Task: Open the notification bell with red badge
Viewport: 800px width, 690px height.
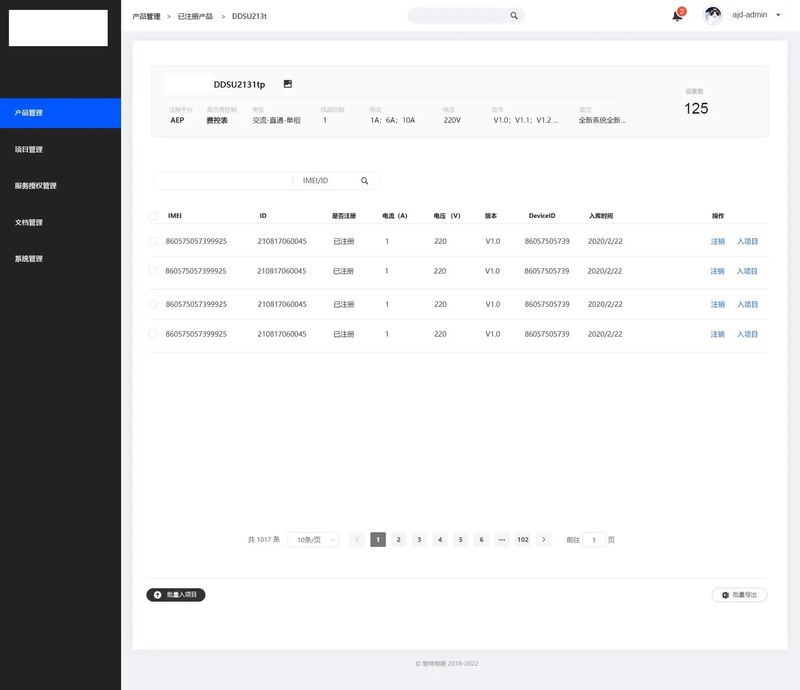Action: point(678,15)
